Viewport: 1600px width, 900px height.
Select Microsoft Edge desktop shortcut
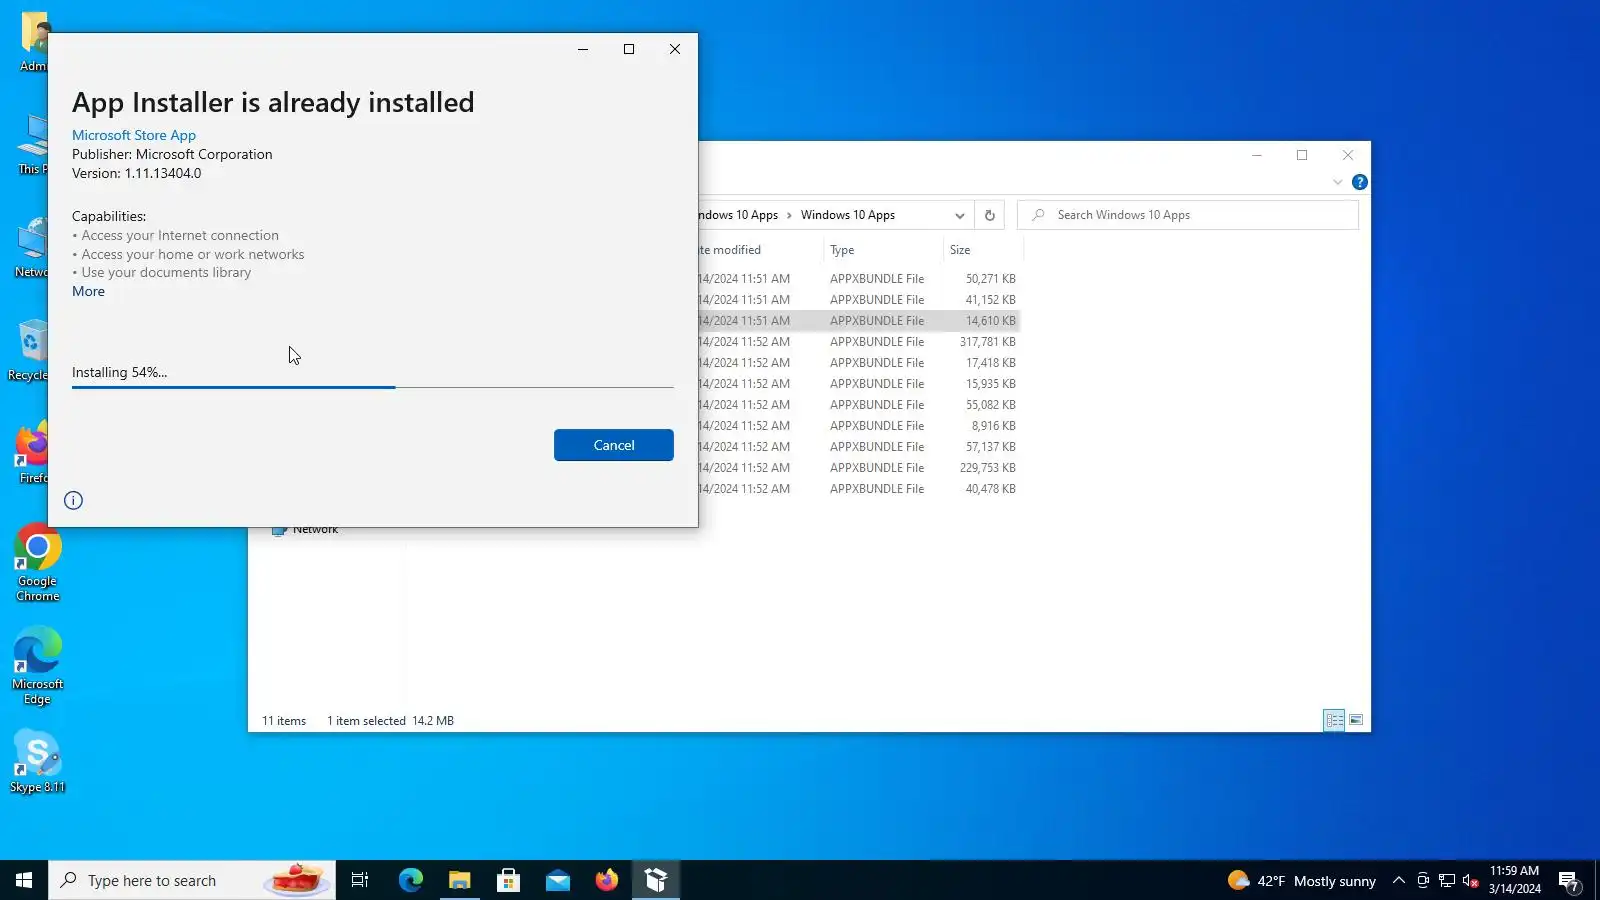(x=37, y=666)
